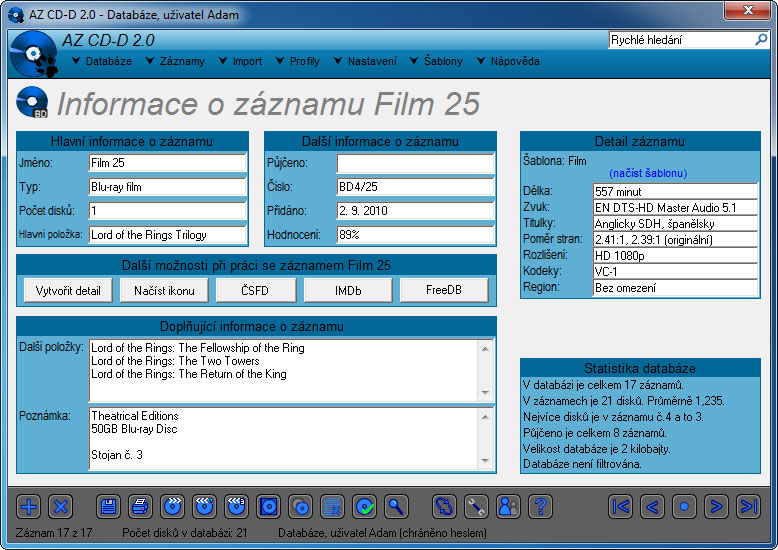Click the users profile icon
778x550 pixels.
[x=509, y=506]
